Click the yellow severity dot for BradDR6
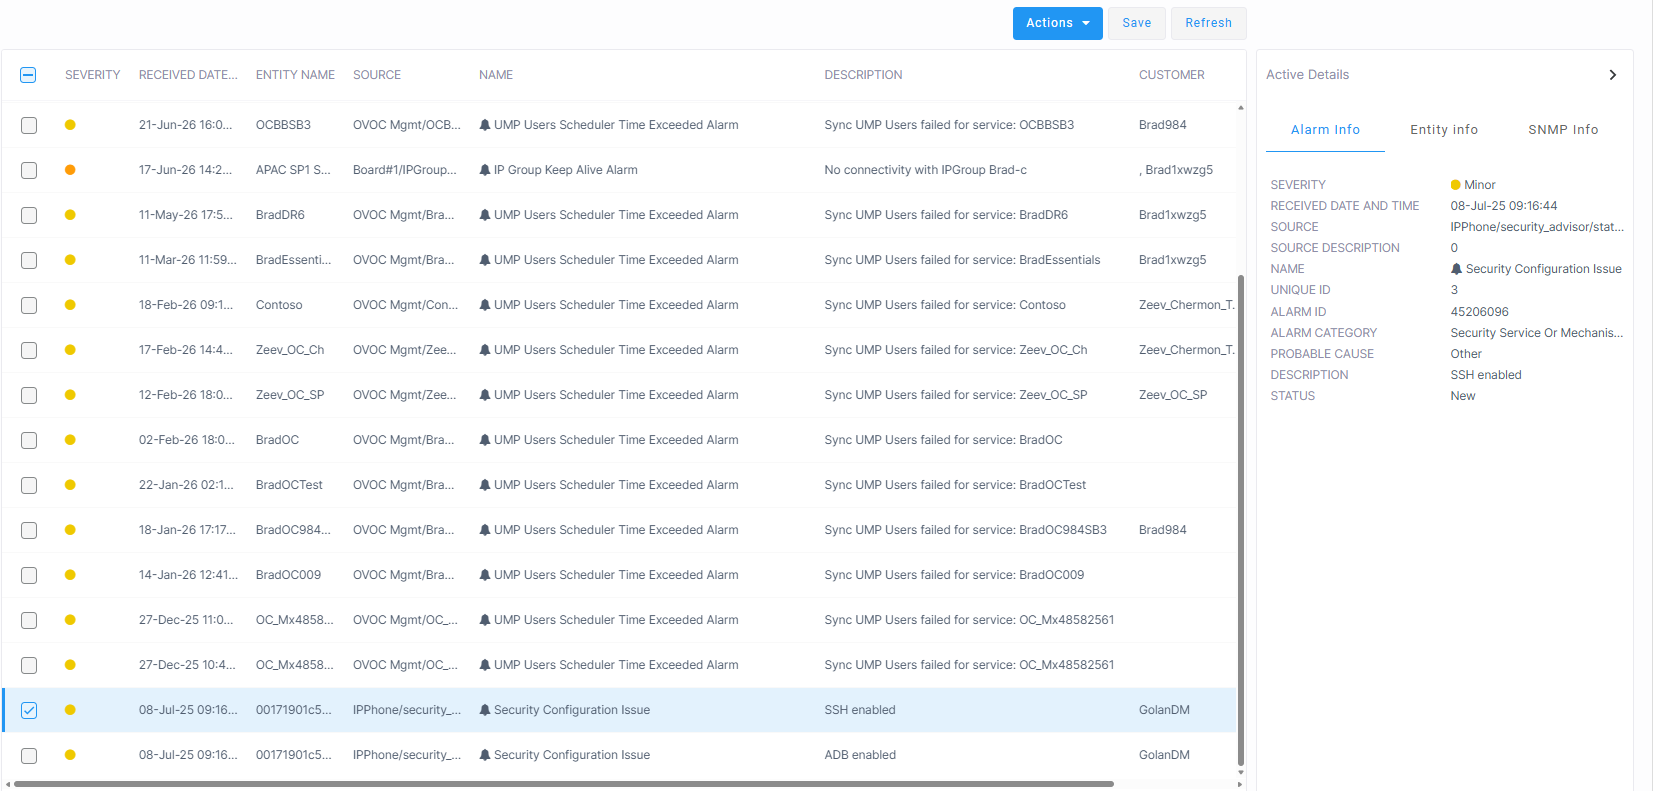The image size is (1656, 791). click(x=70, y=215)
